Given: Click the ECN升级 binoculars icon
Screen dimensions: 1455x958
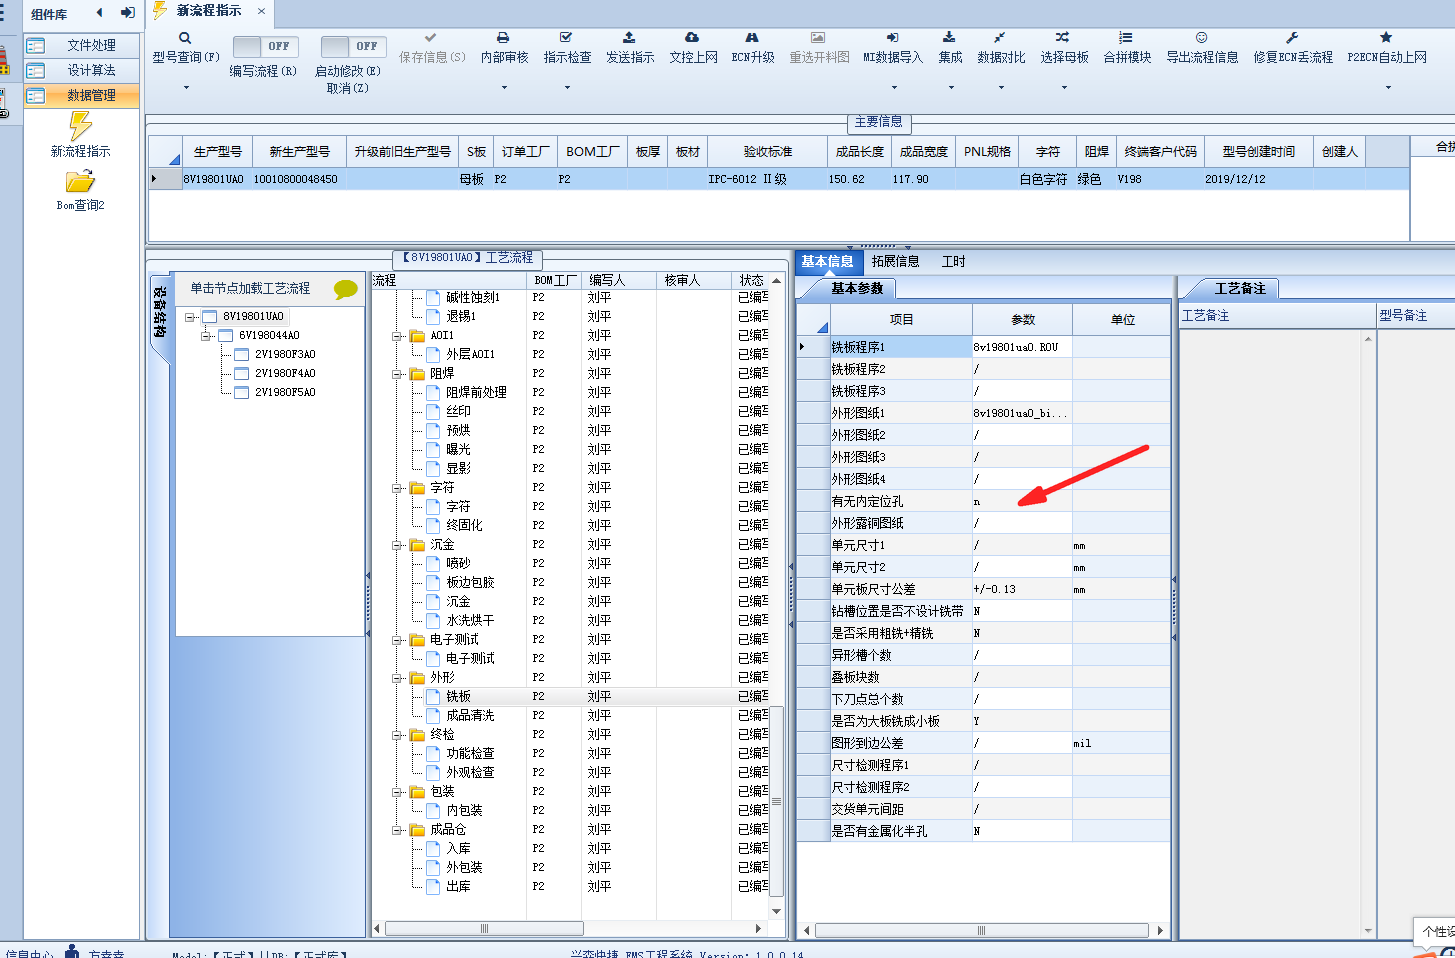Looking at the screenshot, I should (752, 37).
